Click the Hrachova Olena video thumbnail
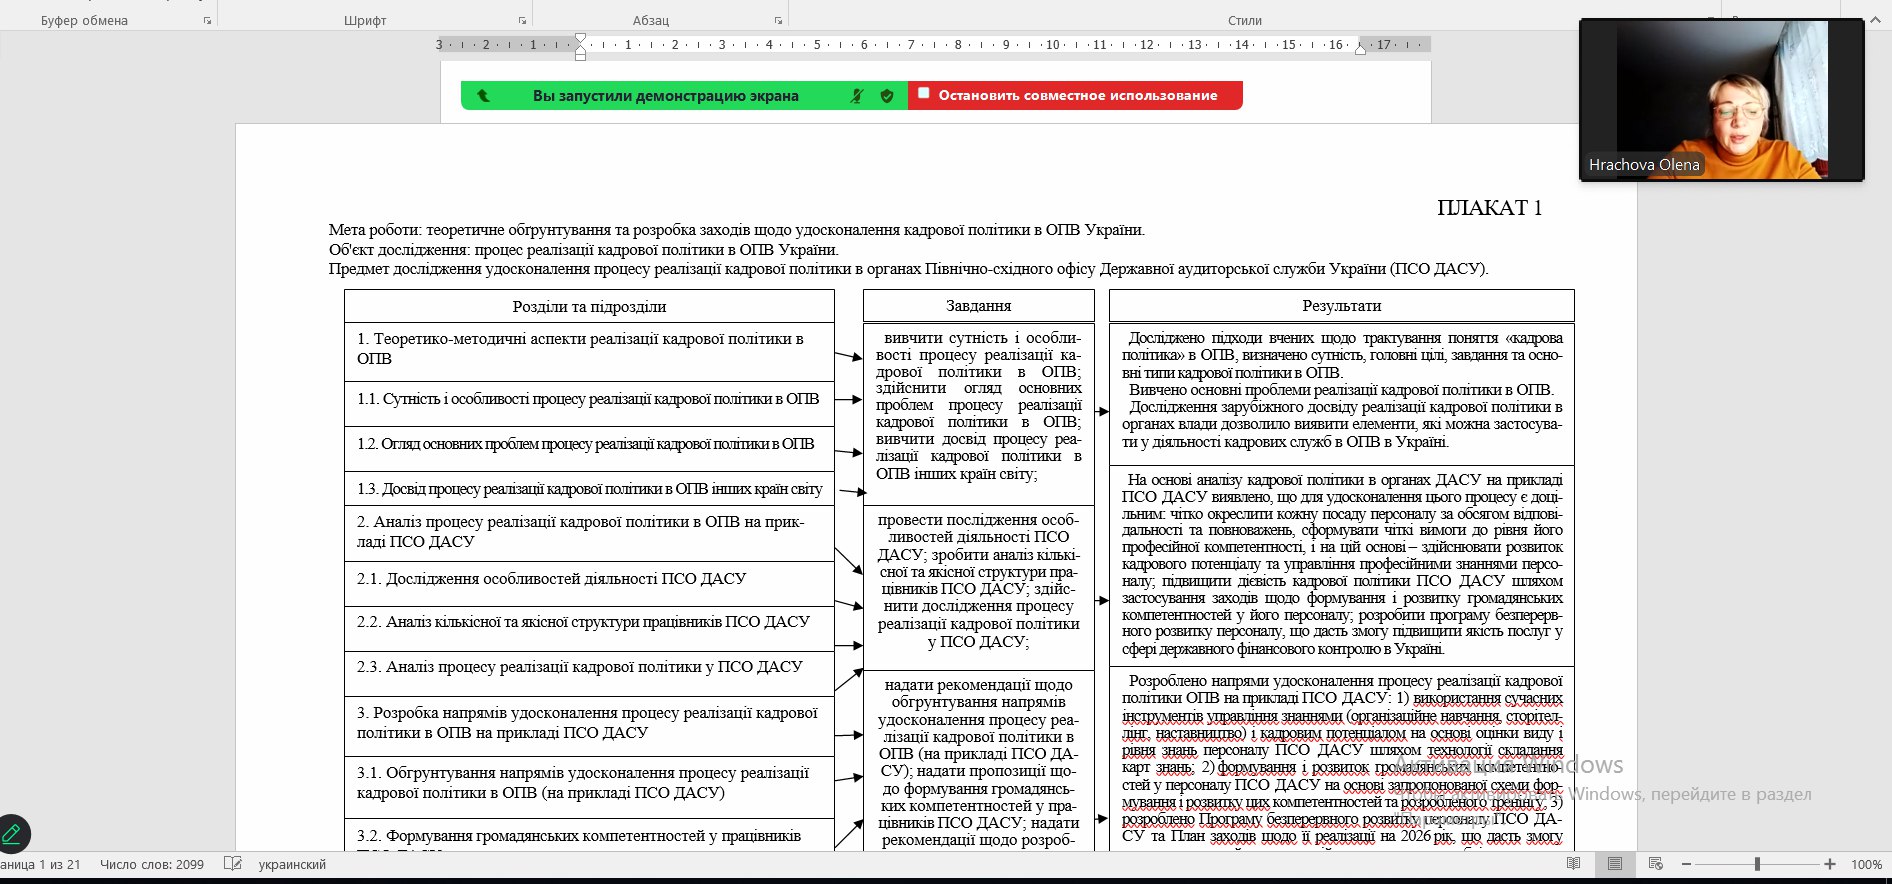 point(1721,100)
